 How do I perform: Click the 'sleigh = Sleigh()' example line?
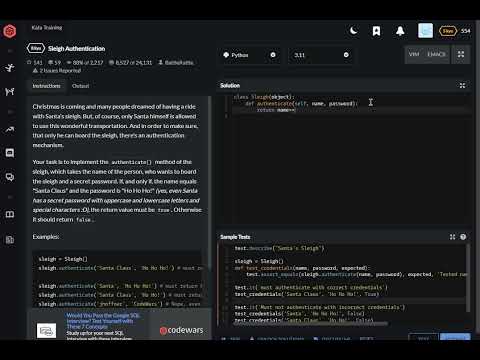[x=63, y=259]
